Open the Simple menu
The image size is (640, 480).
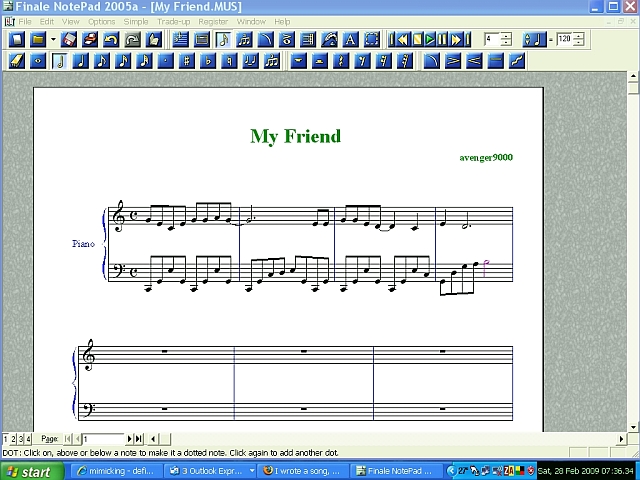(136, 21)
